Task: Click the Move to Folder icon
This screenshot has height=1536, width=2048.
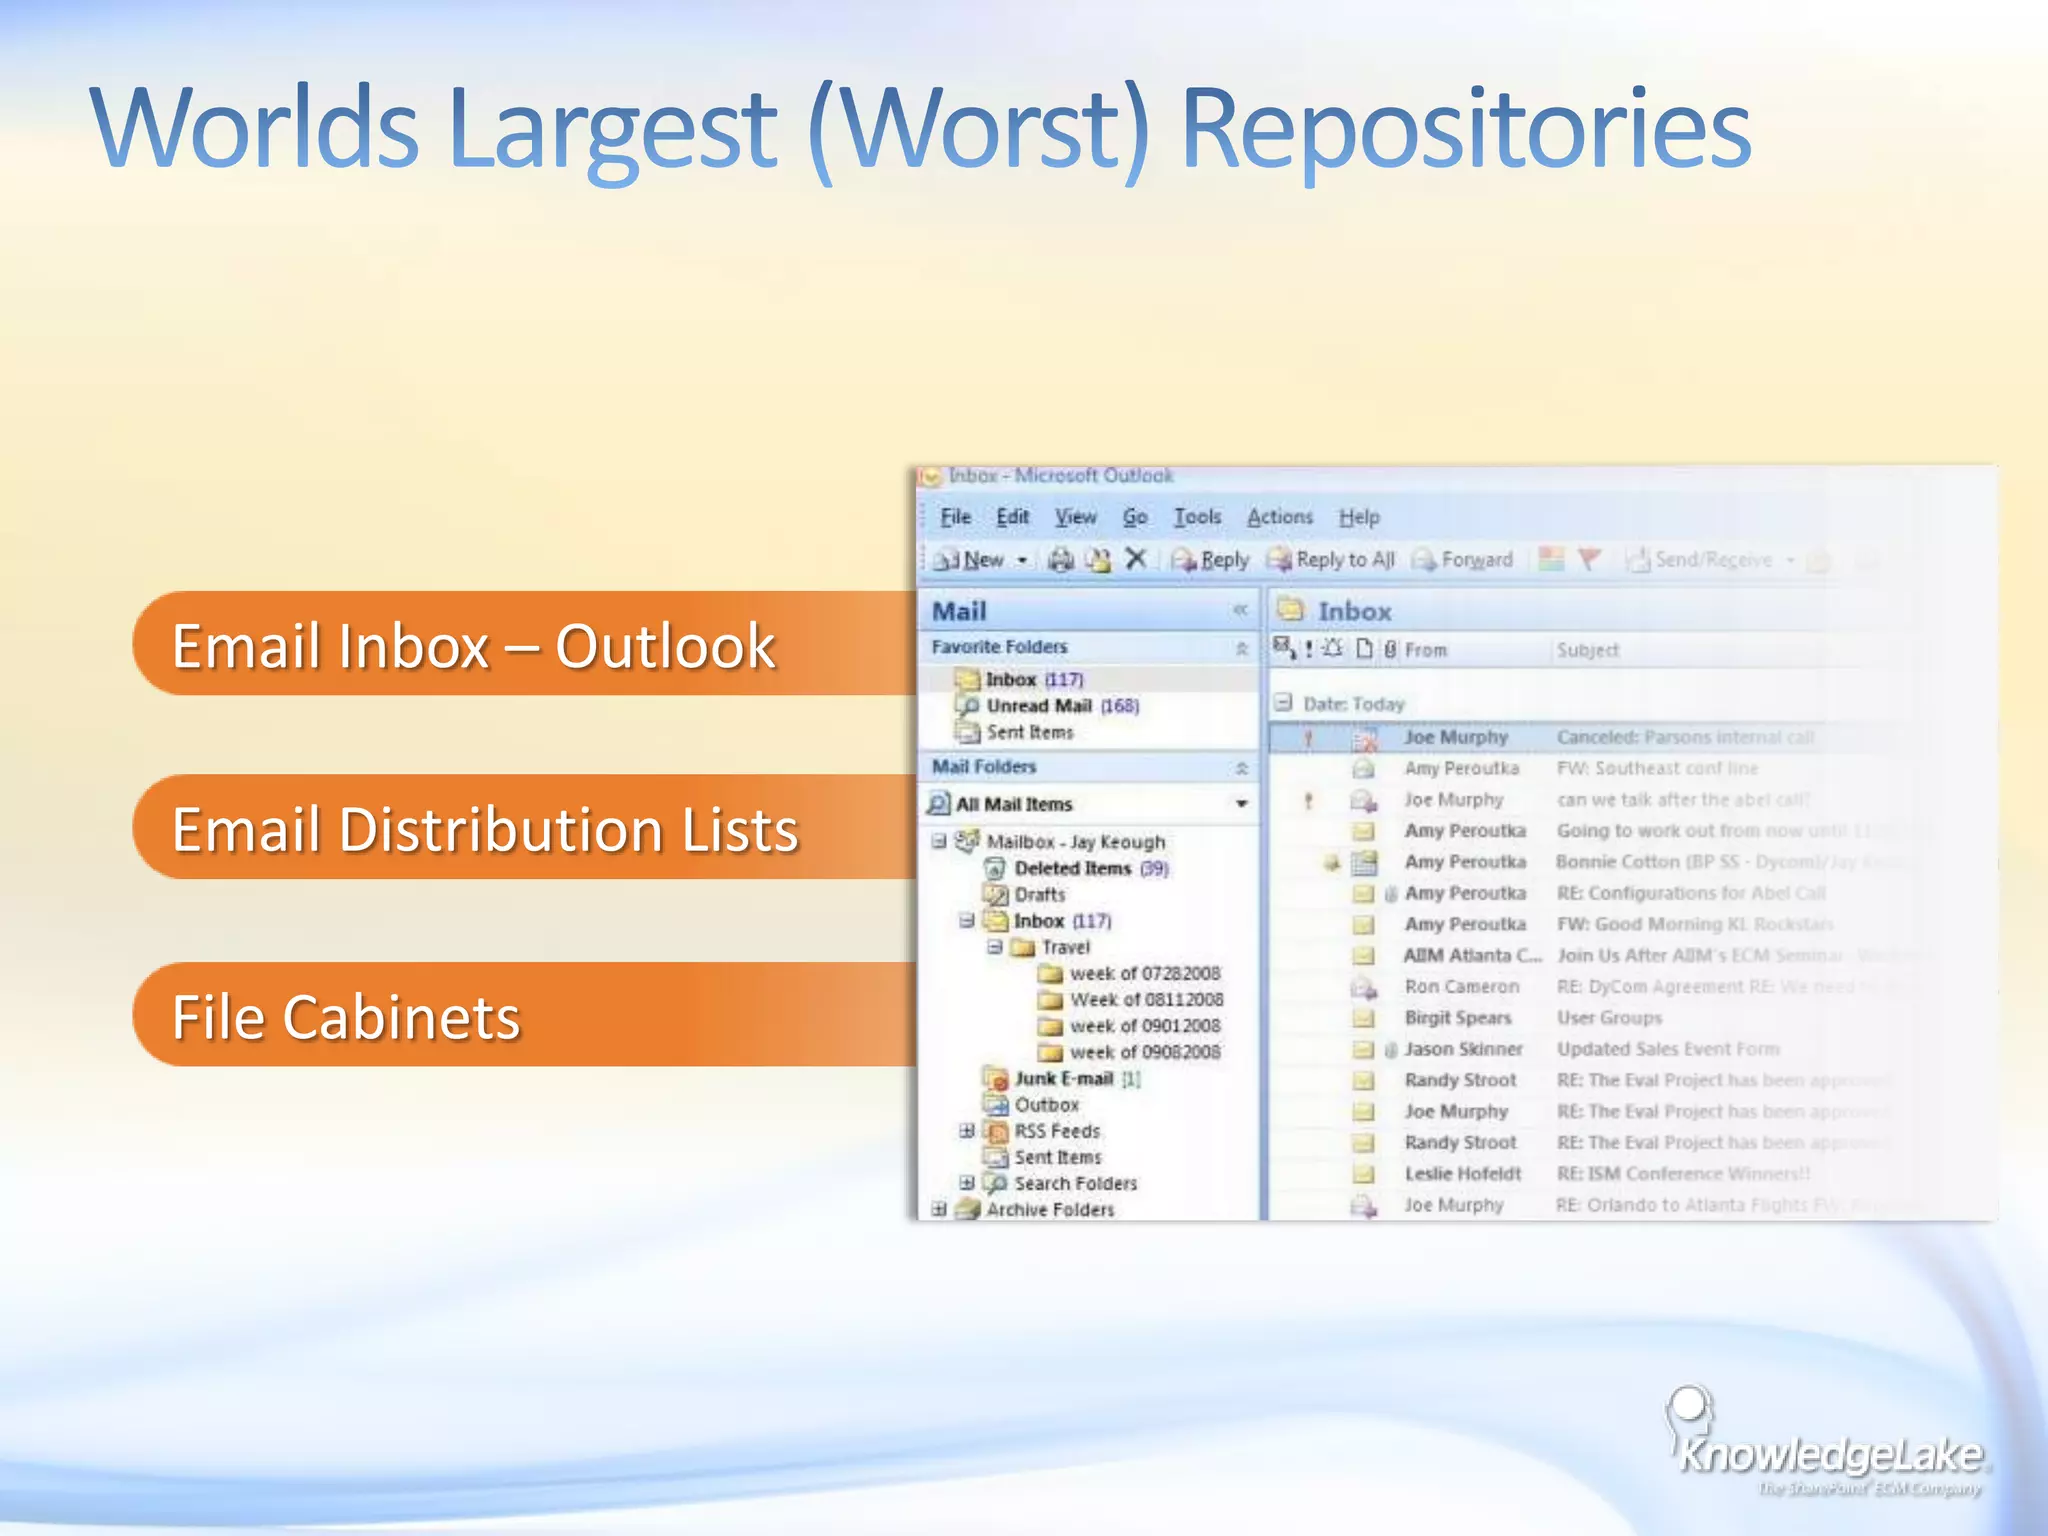Action: [1098, 560]
